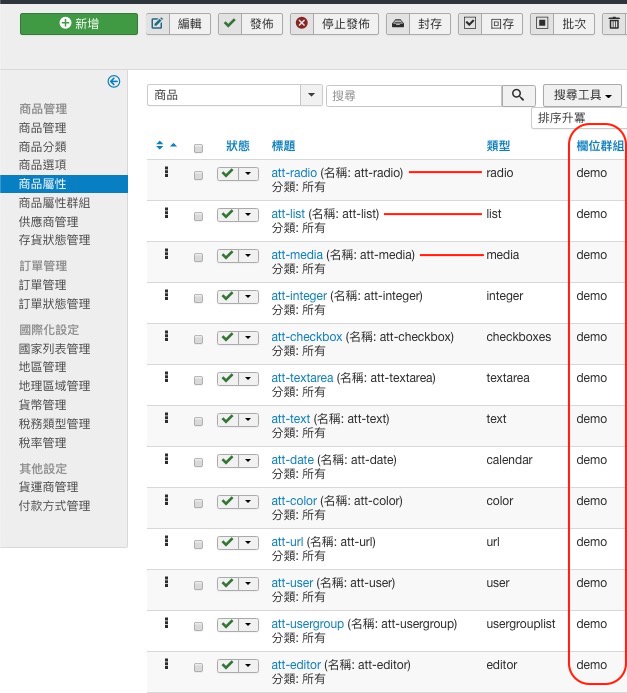Check the att-color row checkbox

pos(198,503)
